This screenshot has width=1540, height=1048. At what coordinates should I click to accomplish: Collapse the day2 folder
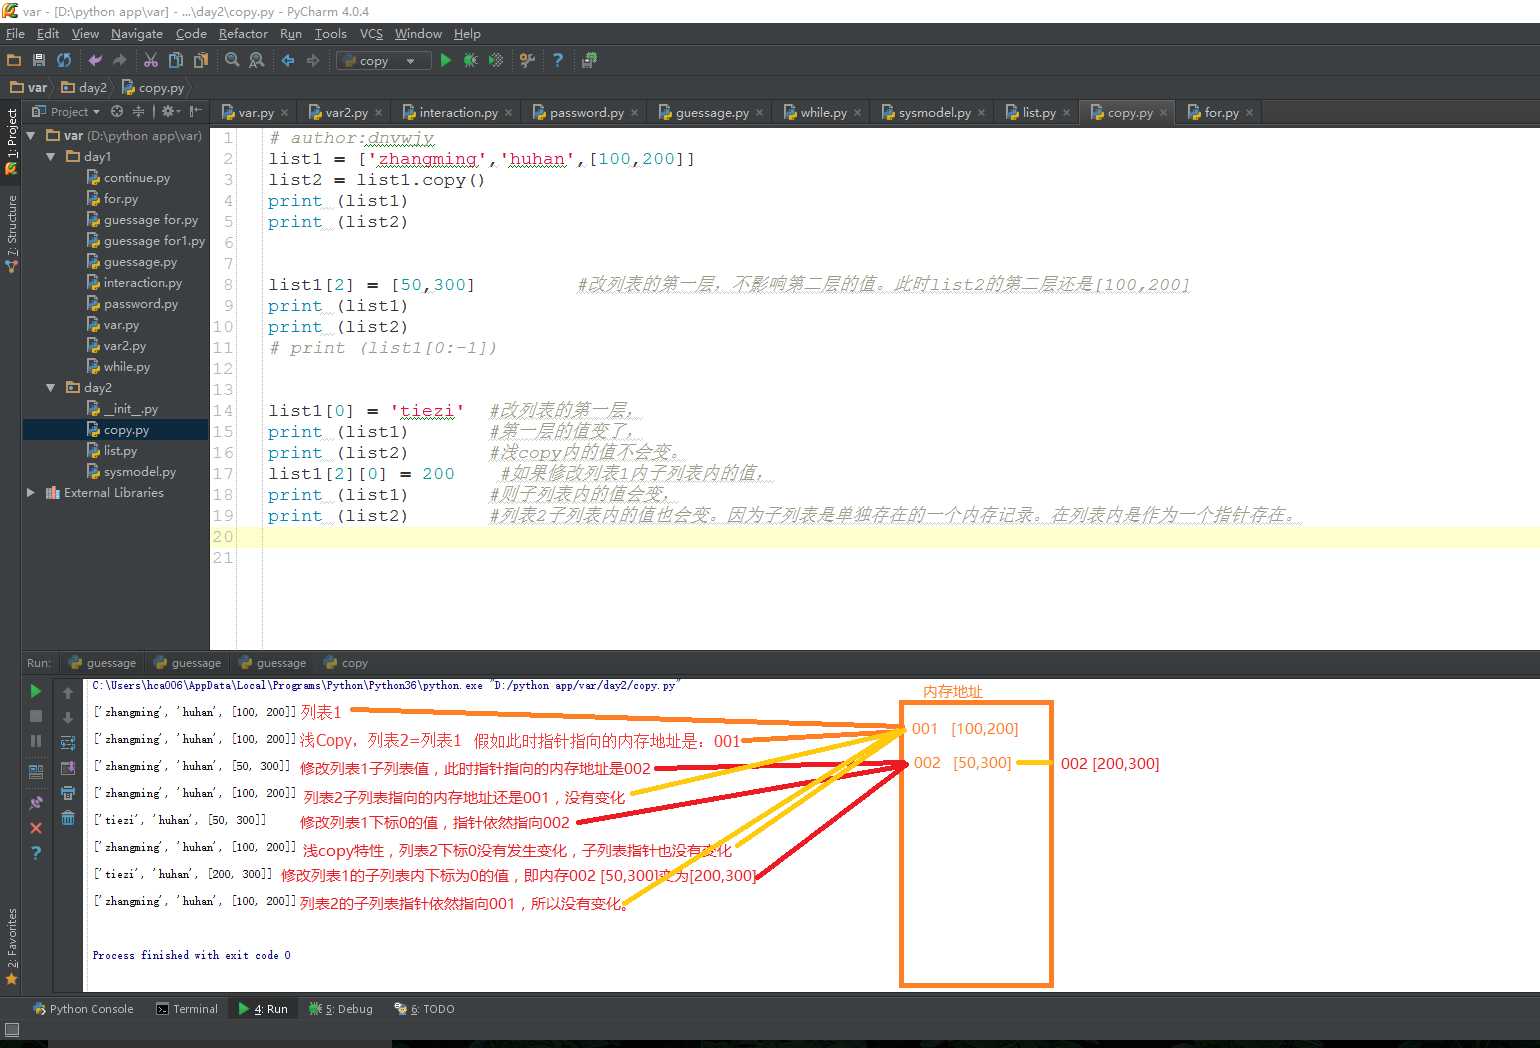tap(51, 387)
